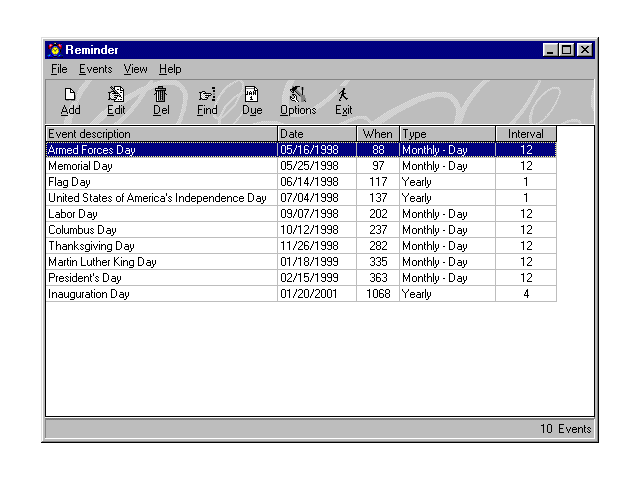
Task: Open Find using the pointing hand icon
Action: tap(207, 95)
